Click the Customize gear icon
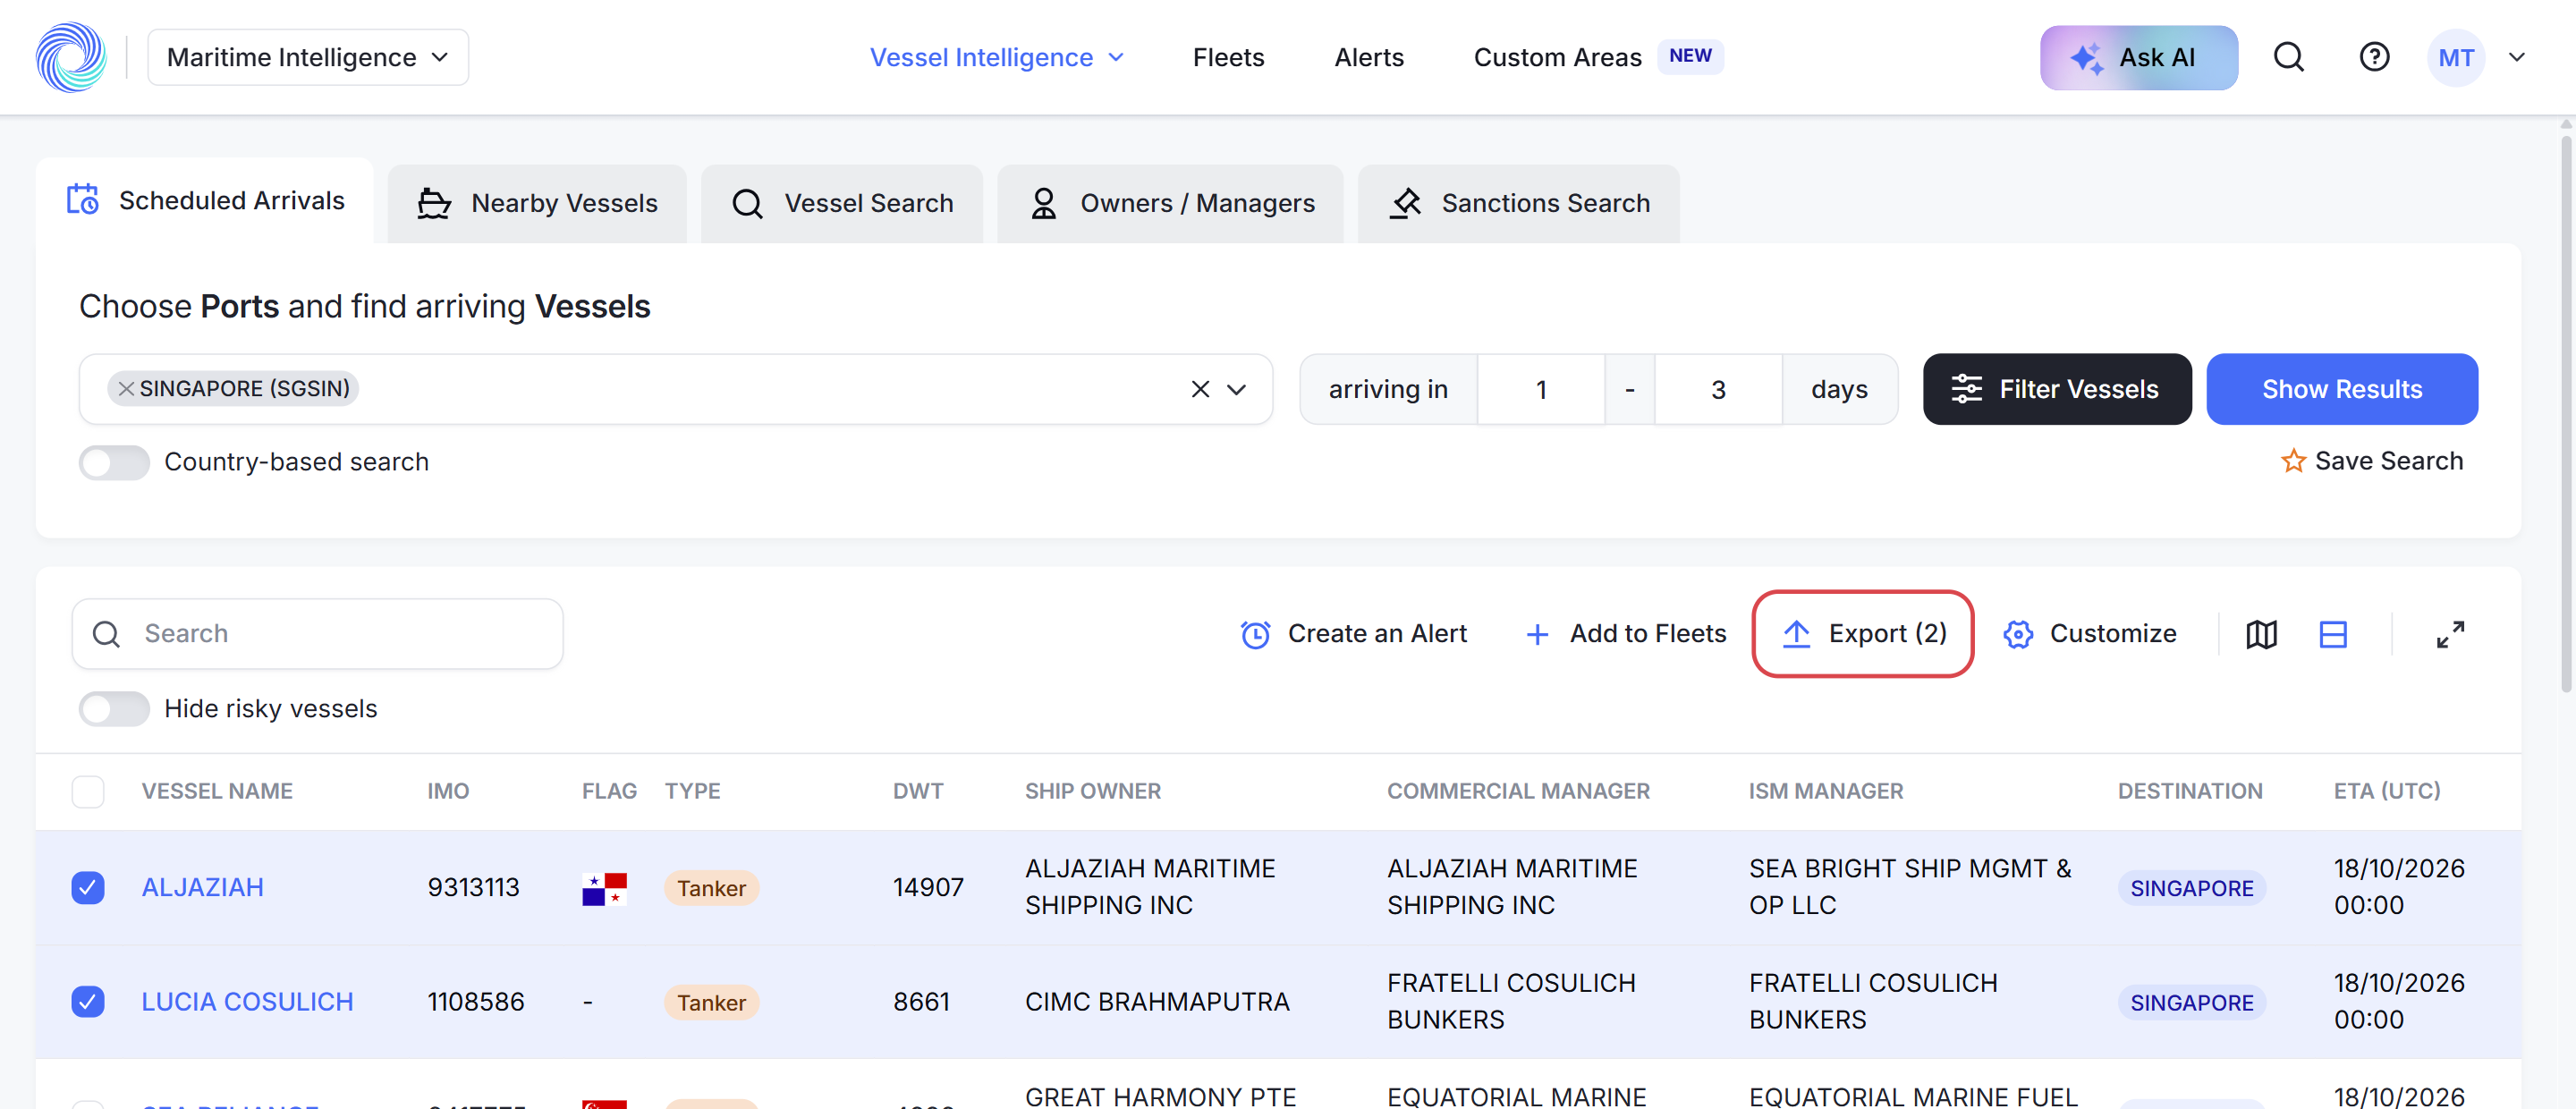This screenshot has height=1109, width=2576. coord(2017,634)
